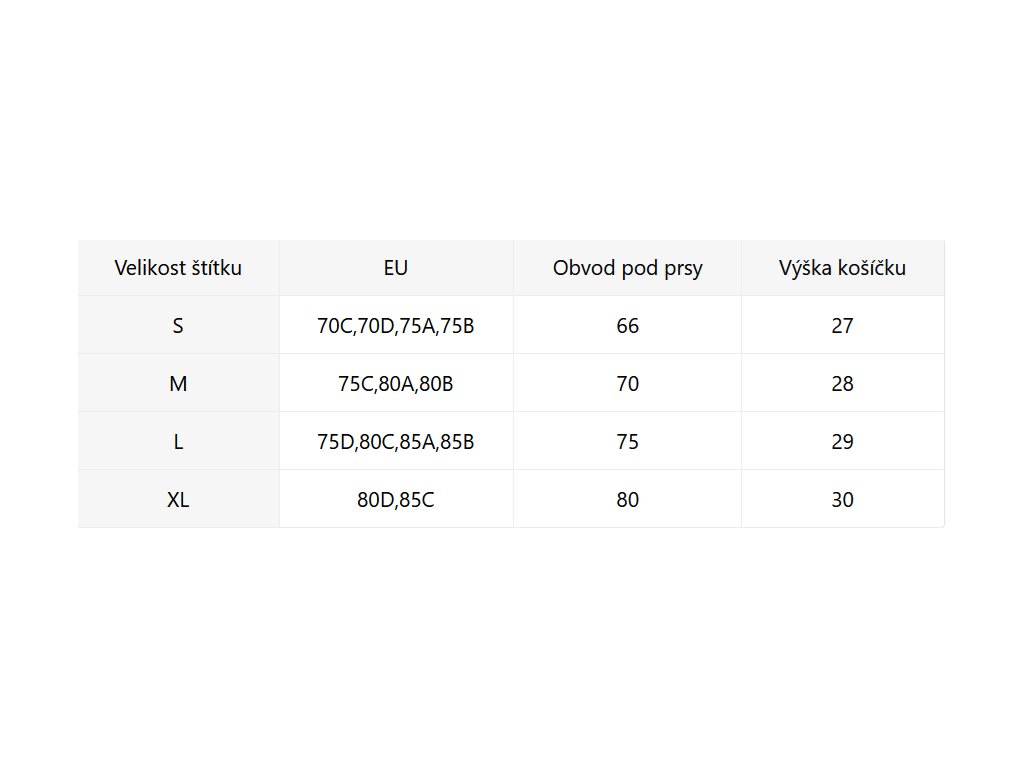Click cup height value 28
Viewport: 1024px width, 768px height.
pos(842,384)
